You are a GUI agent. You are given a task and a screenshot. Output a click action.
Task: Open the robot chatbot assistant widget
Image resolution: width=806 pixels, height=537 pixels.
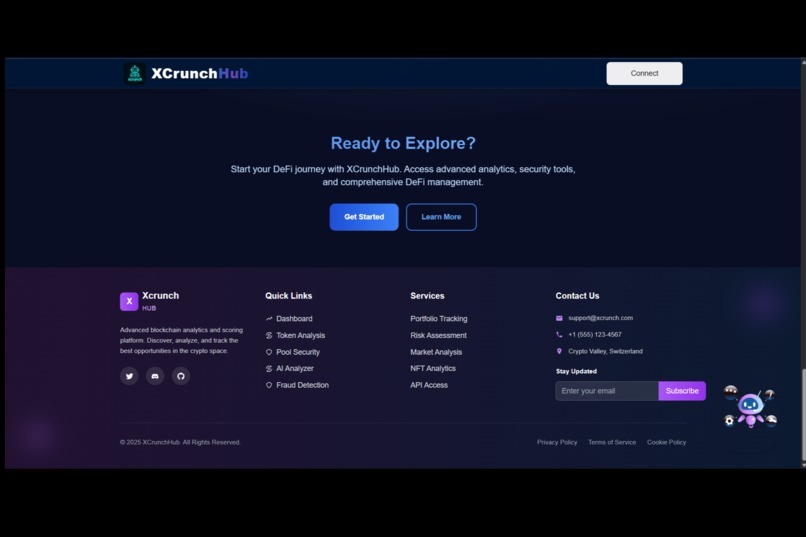click(750, 407)
